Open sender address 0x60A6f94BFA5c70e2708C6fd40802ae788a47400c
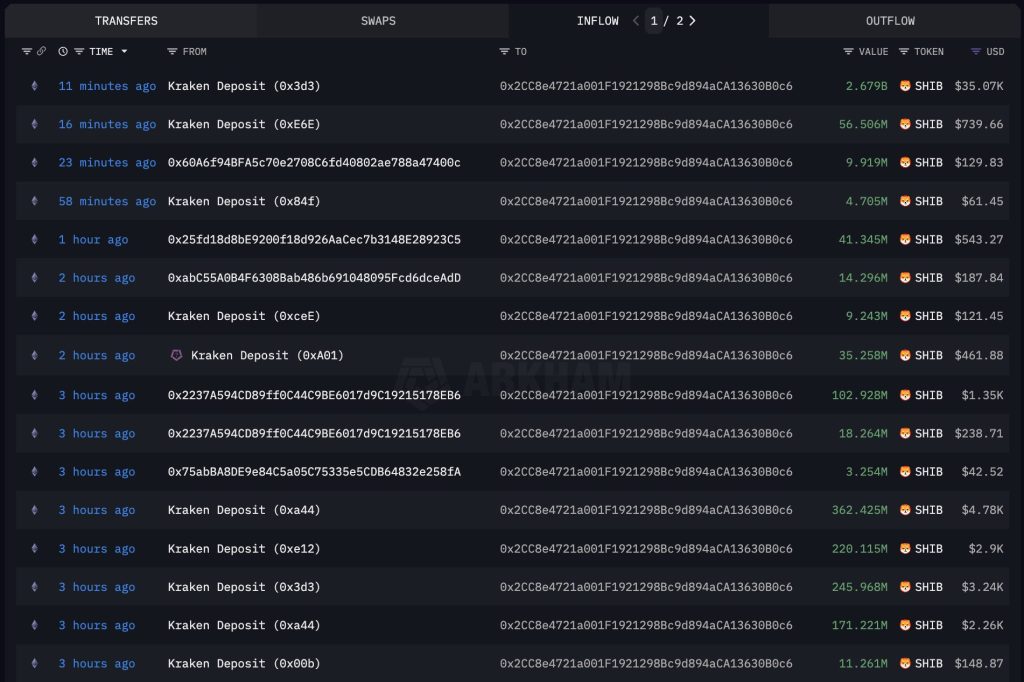This screenshot has height=682, width=1024. [x=314, y=162]
